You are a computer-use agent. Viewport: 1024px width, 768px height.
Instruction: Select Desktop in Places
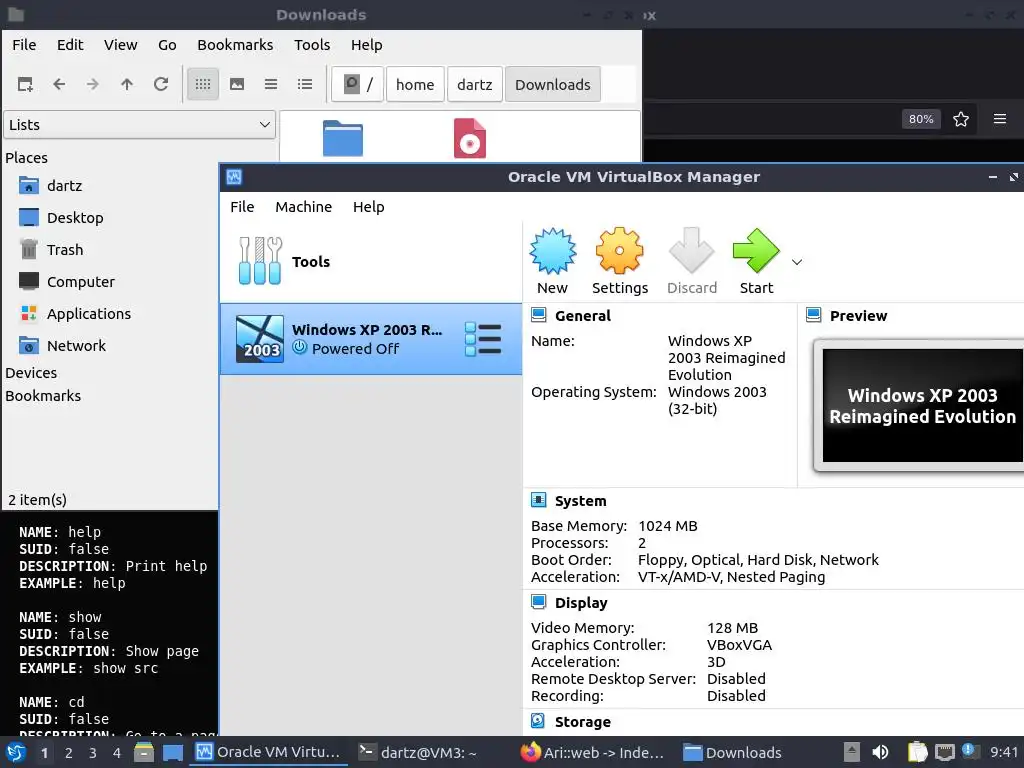[x=74, y=218]
